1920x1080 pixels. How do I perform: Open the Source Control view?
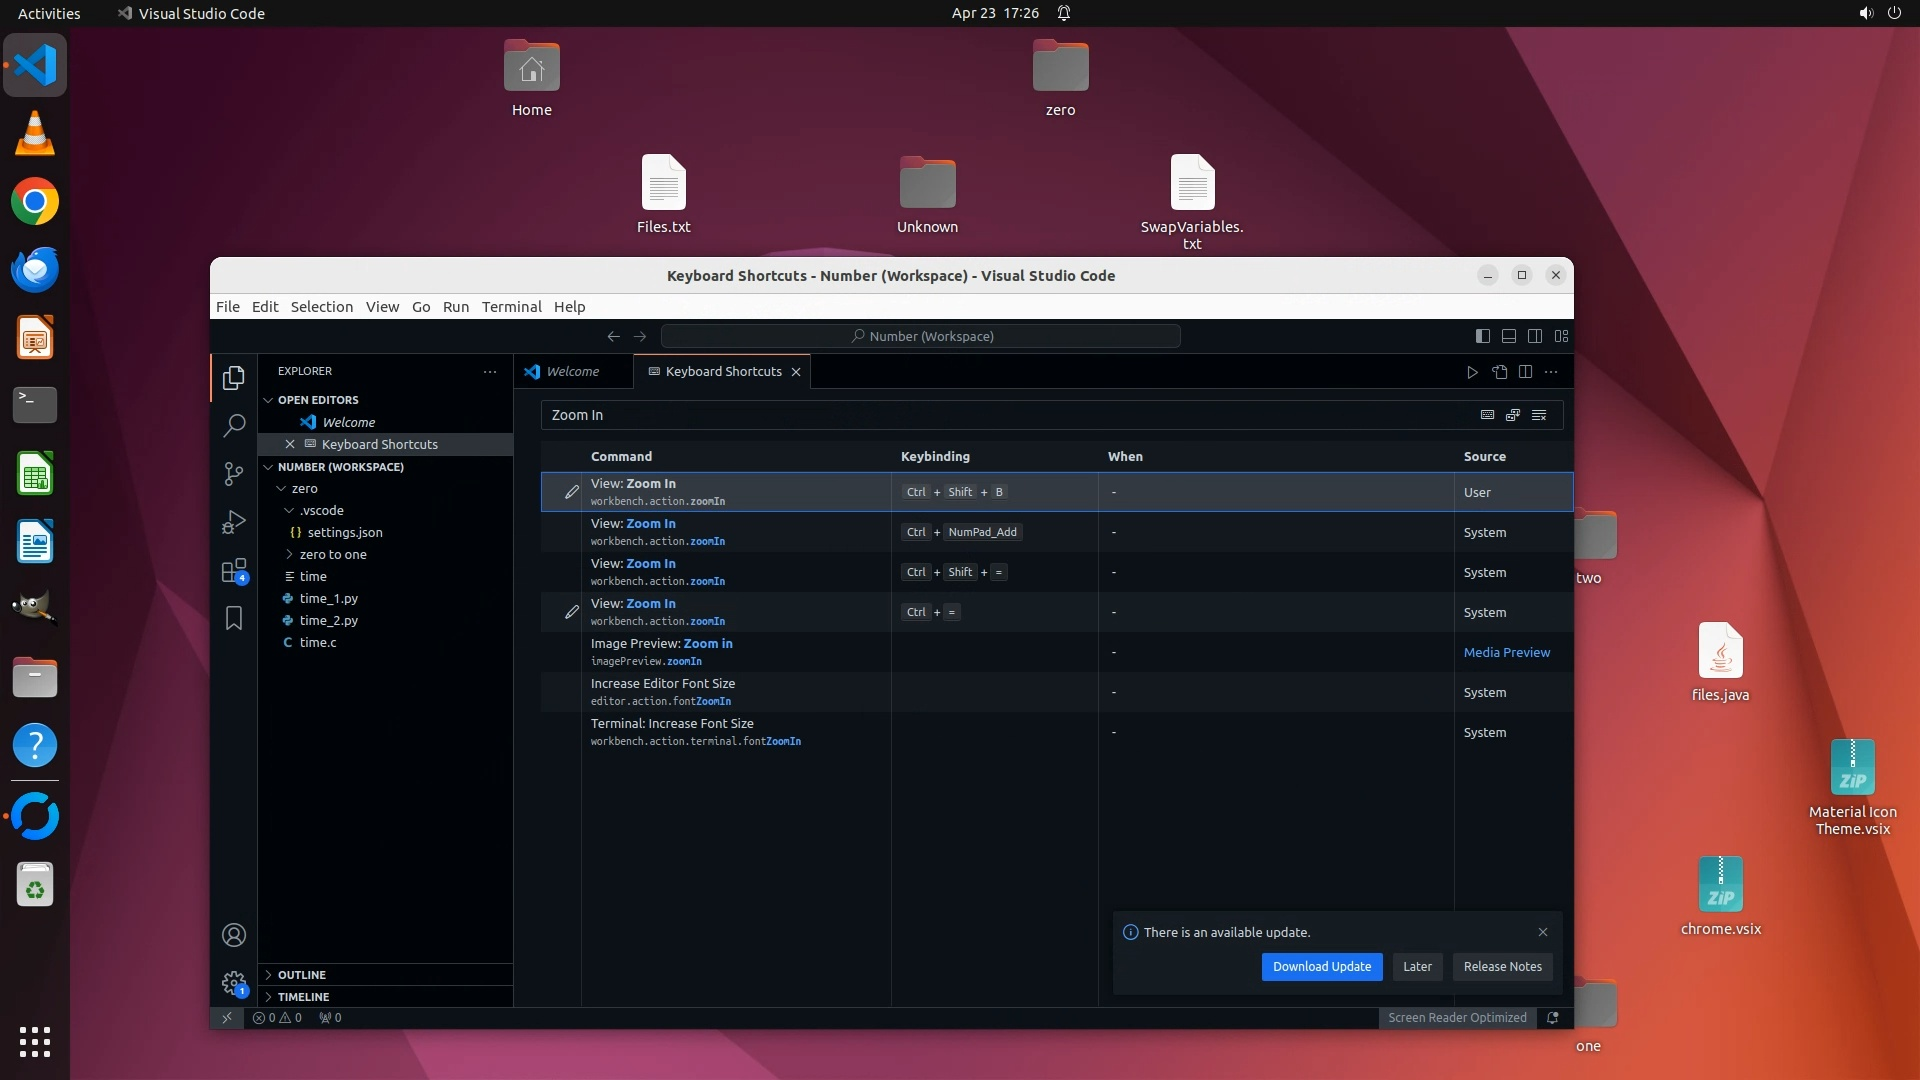[234, 474]
